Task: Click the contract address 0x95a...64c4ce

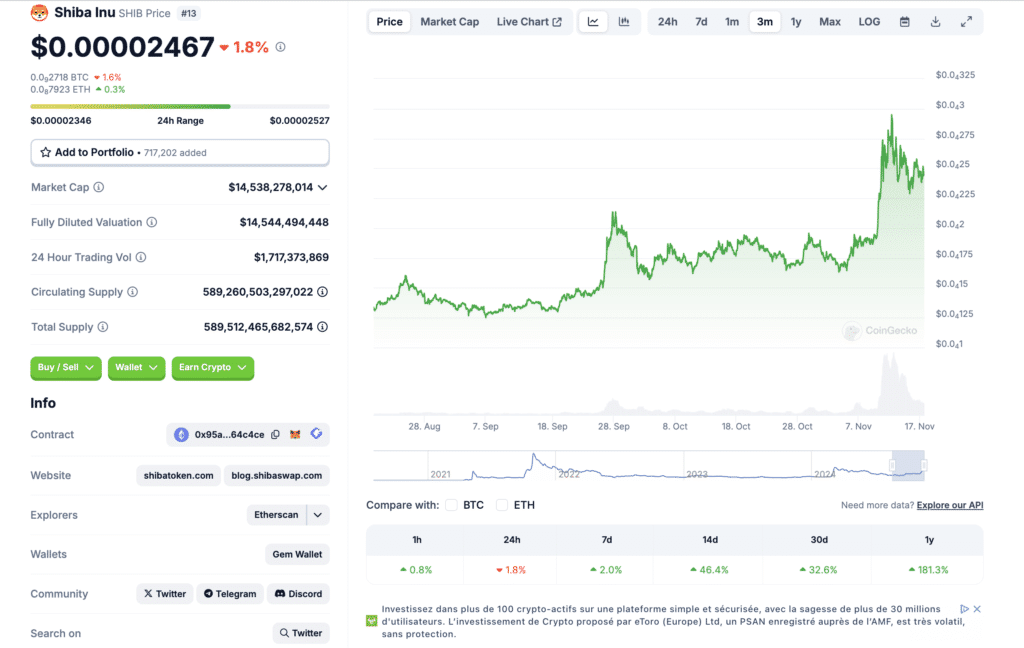Action: point(229,434)
